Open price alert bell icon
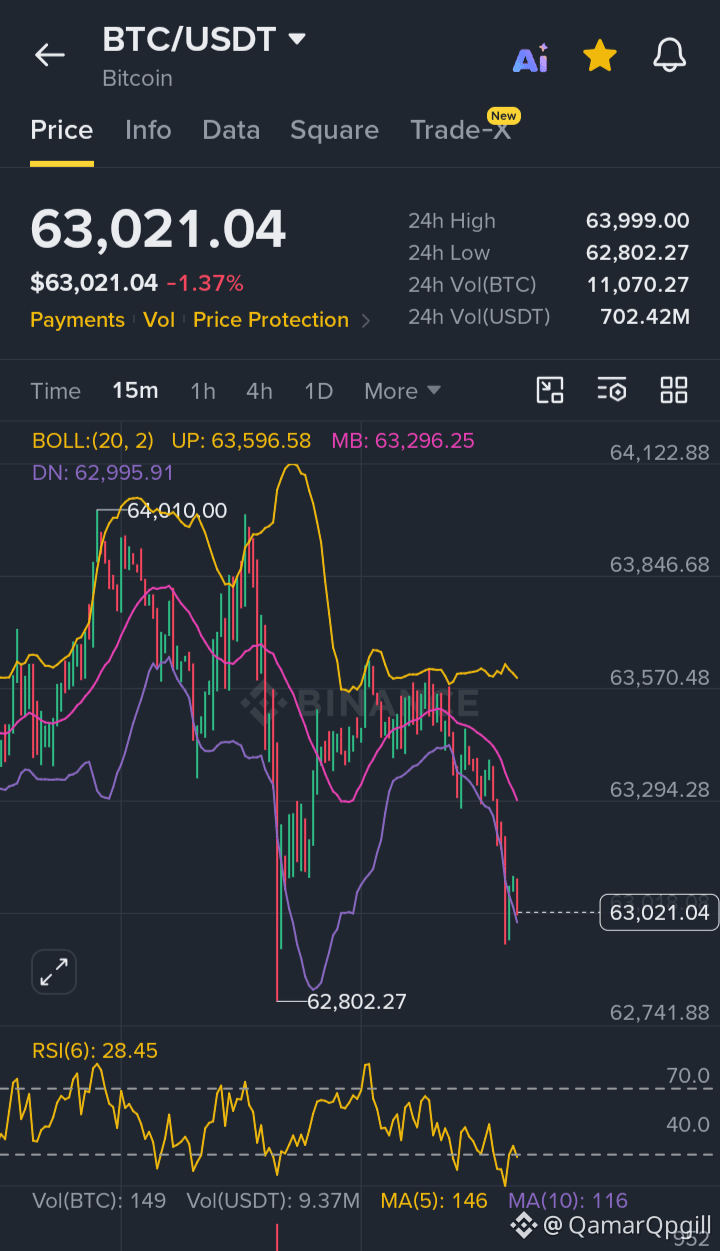Image resolution: width=720 pixels, height=1251 pixels. (x=670, y=56)
